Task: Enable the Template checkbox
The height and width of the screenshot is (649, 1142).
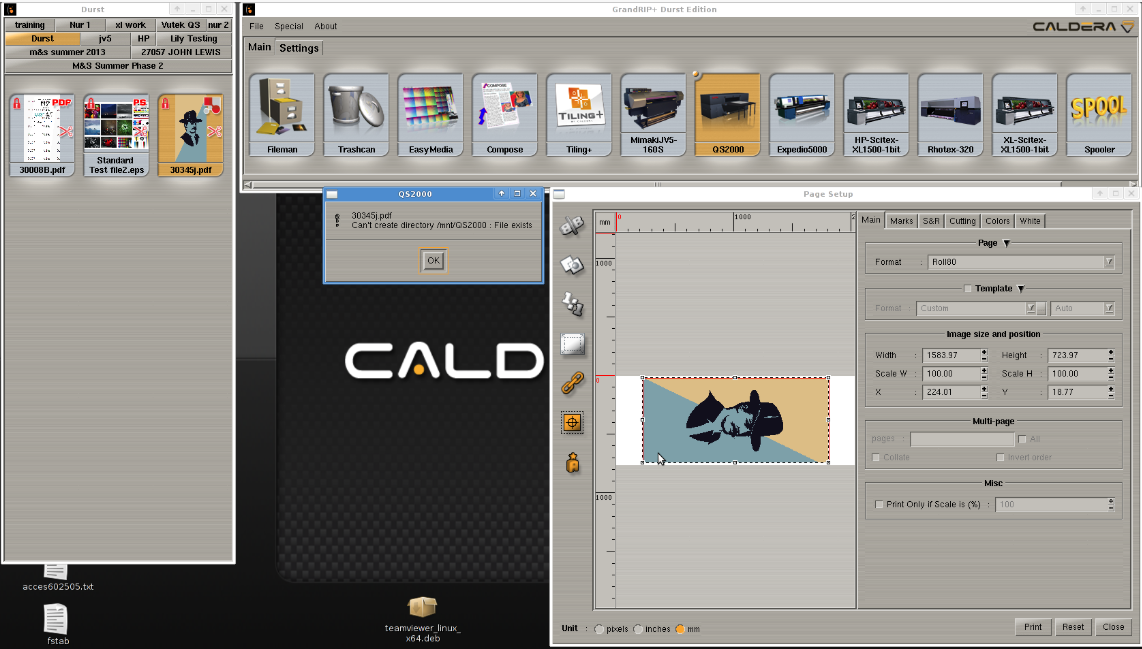Action: pos(968,289)
